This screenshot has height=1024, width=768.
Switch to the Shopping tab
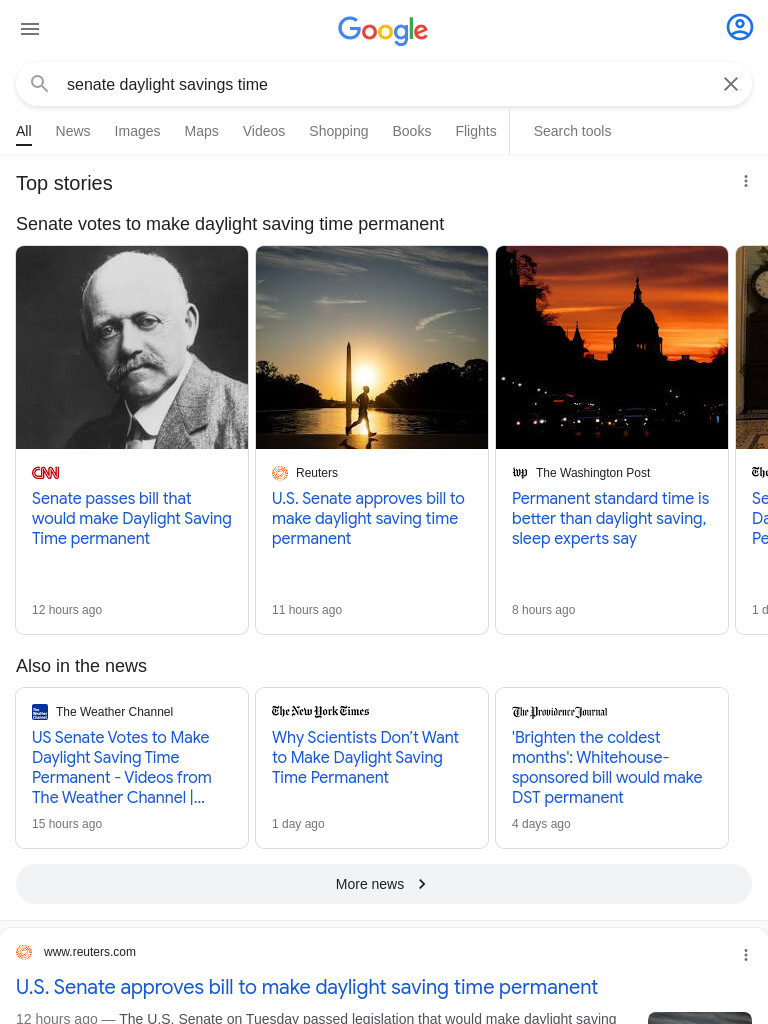[338, 131]
